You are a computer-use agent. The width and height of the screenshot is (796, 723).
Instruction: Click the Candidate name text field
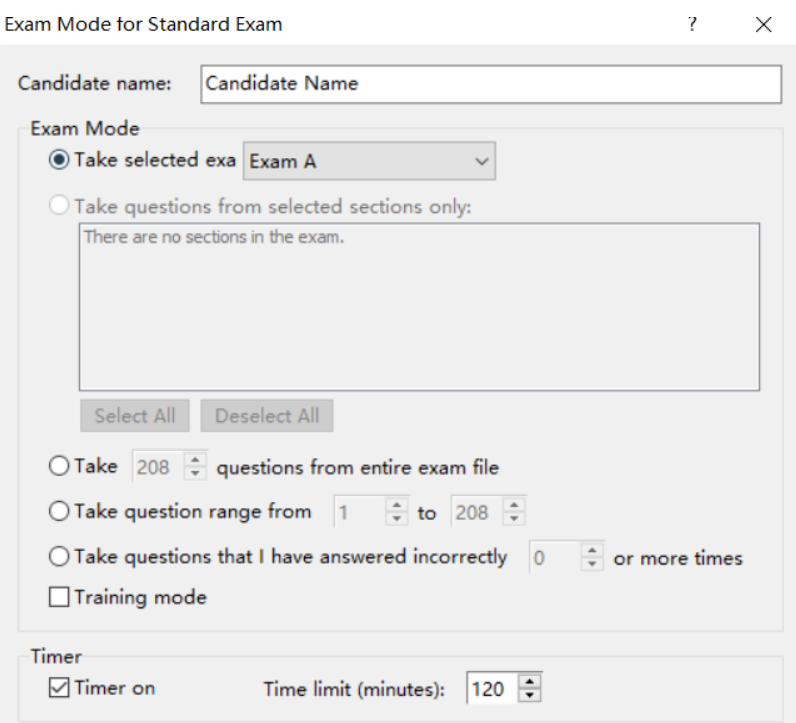[490, 84]
